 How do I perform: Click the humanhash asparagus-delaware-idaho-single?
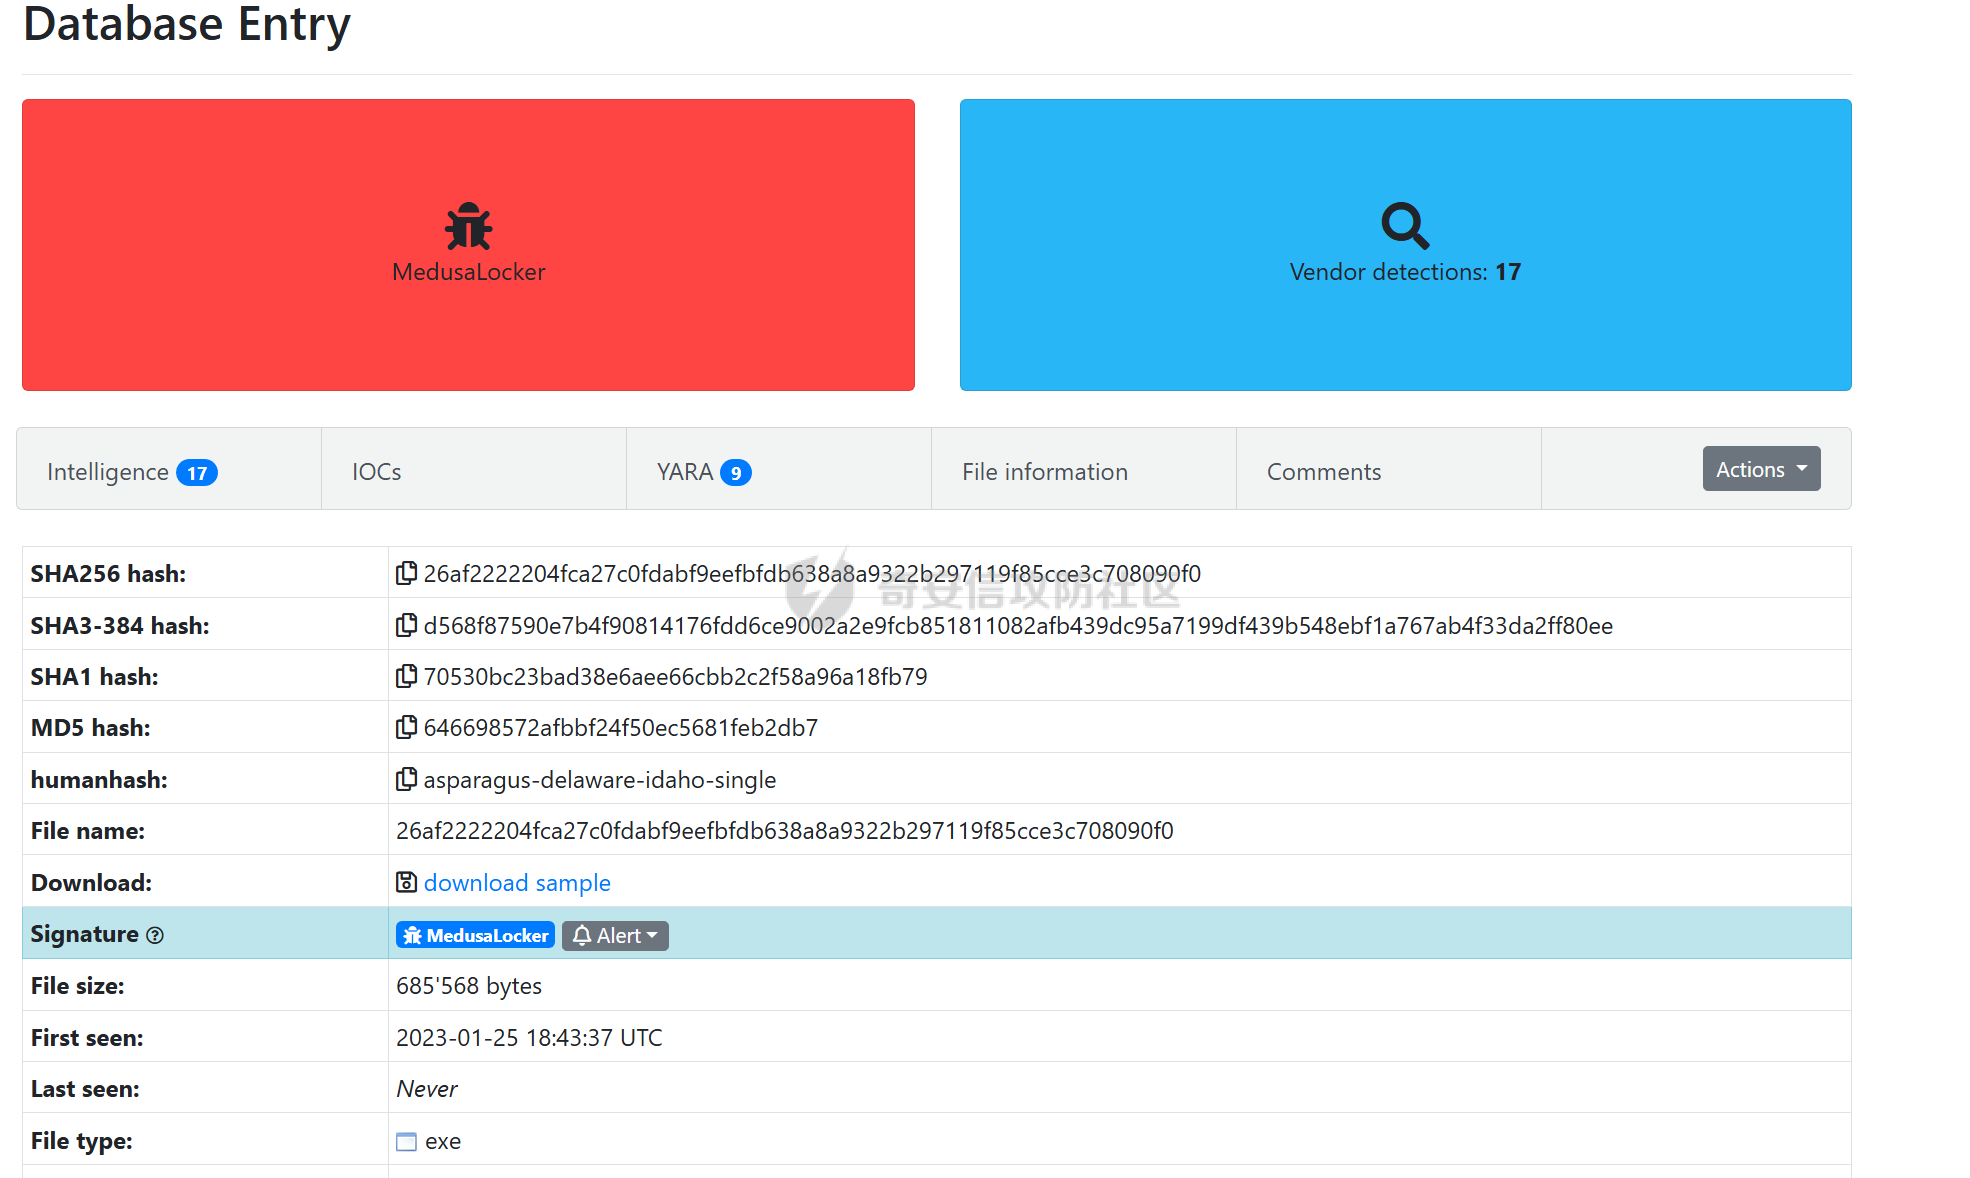point(599,780)
